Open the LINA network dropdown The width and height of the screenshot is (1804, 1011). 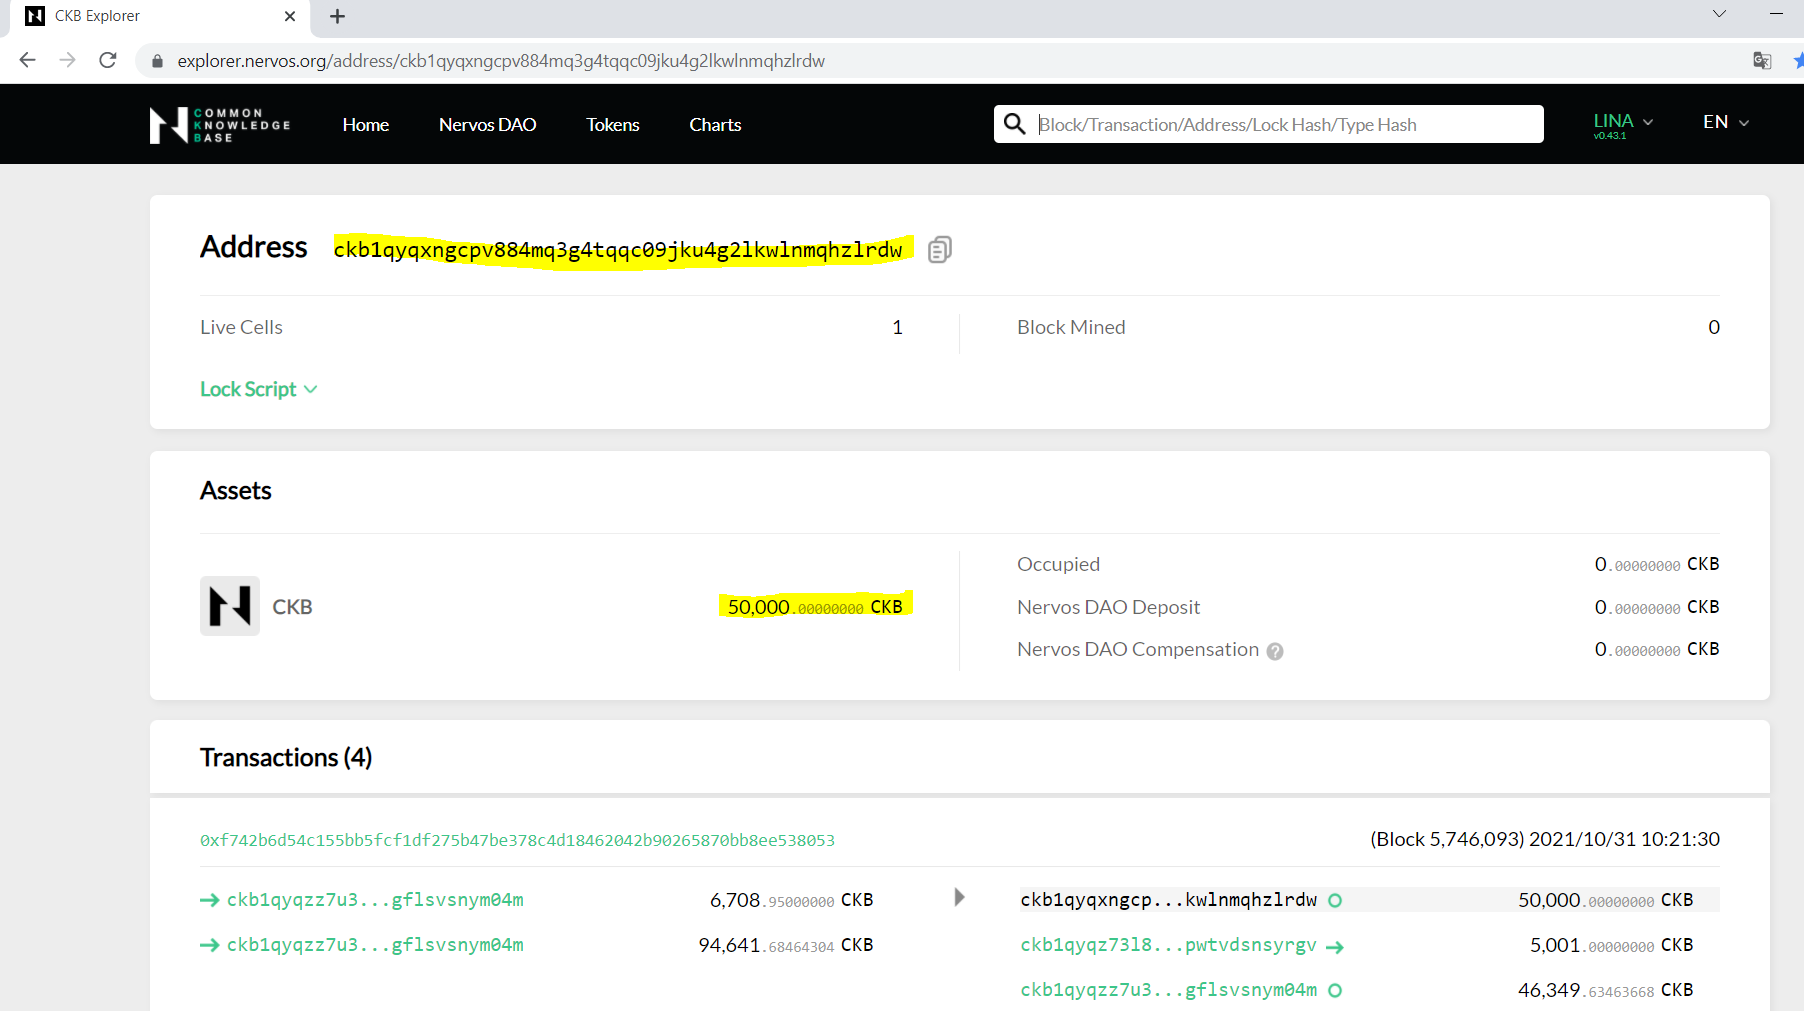point(1621,121)
